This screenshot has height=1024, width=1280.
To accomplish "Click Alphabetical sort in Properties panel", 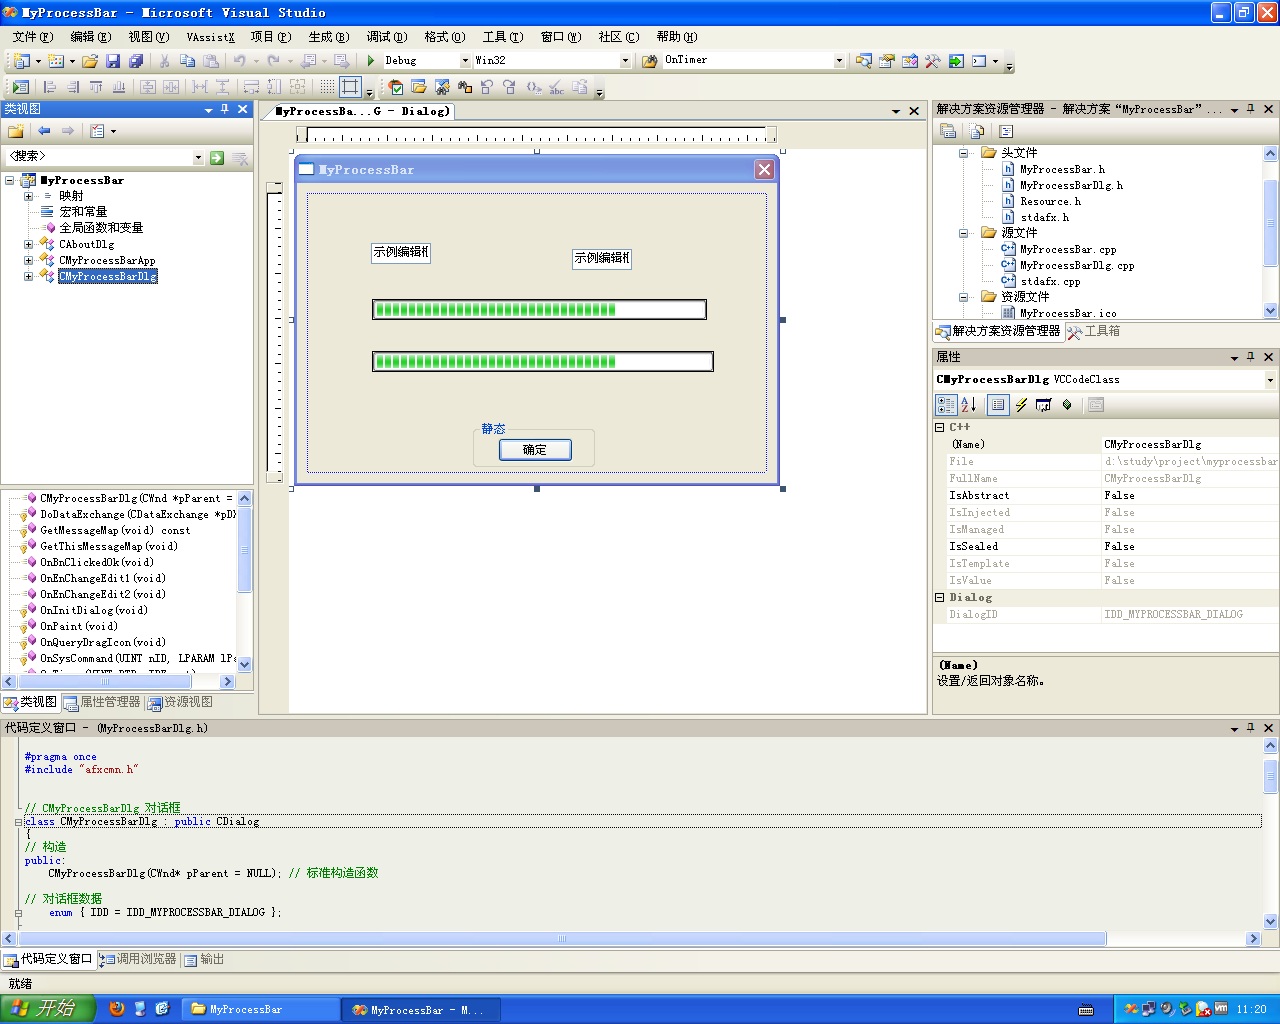I will (x=969, y=405).
